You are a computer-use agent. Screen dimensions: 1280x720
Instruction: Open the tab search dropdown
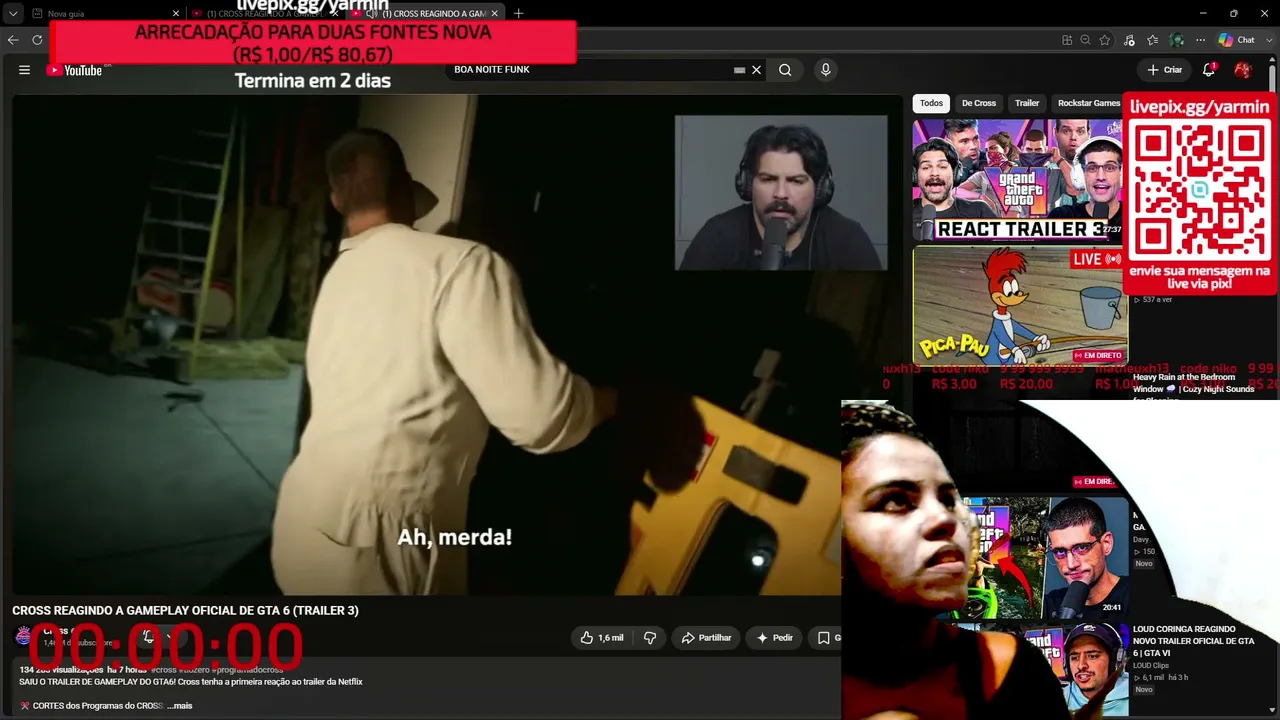[x=13, y=14]
